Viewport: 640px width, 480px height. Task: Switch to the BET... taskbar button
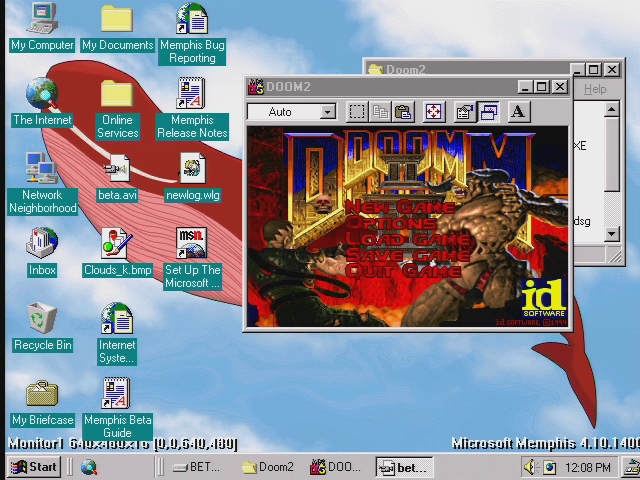(x=196, y=467)
